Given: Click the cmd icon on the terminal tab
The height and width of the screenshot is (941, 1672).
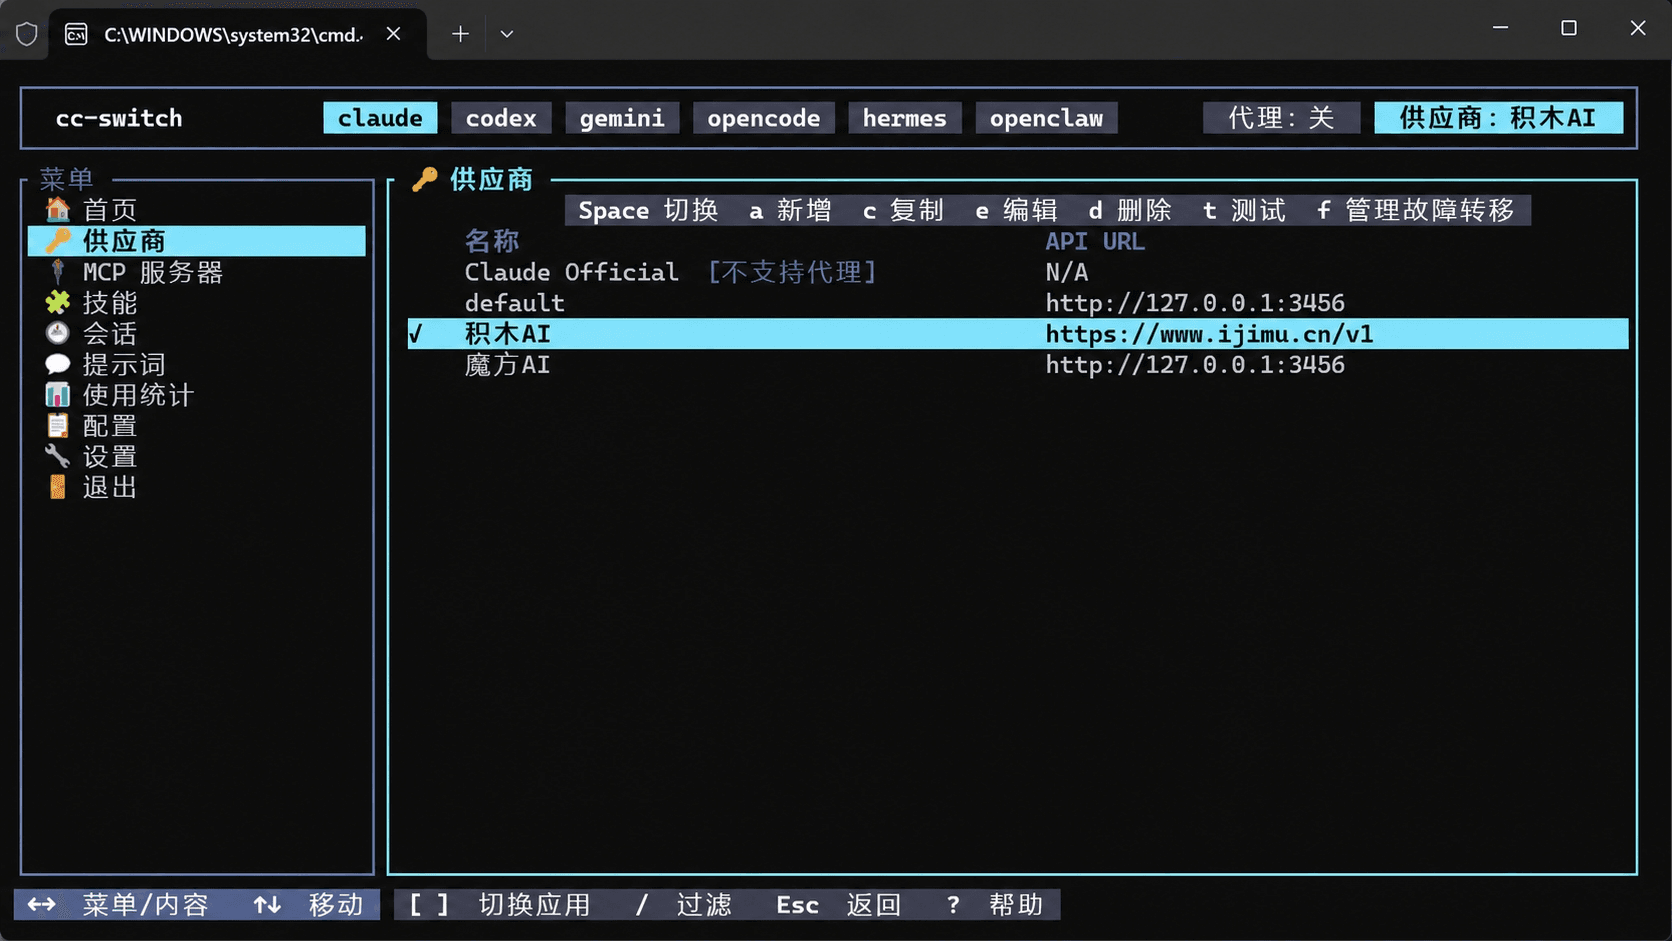Looking at the screenshot, I should coord(76,35).
